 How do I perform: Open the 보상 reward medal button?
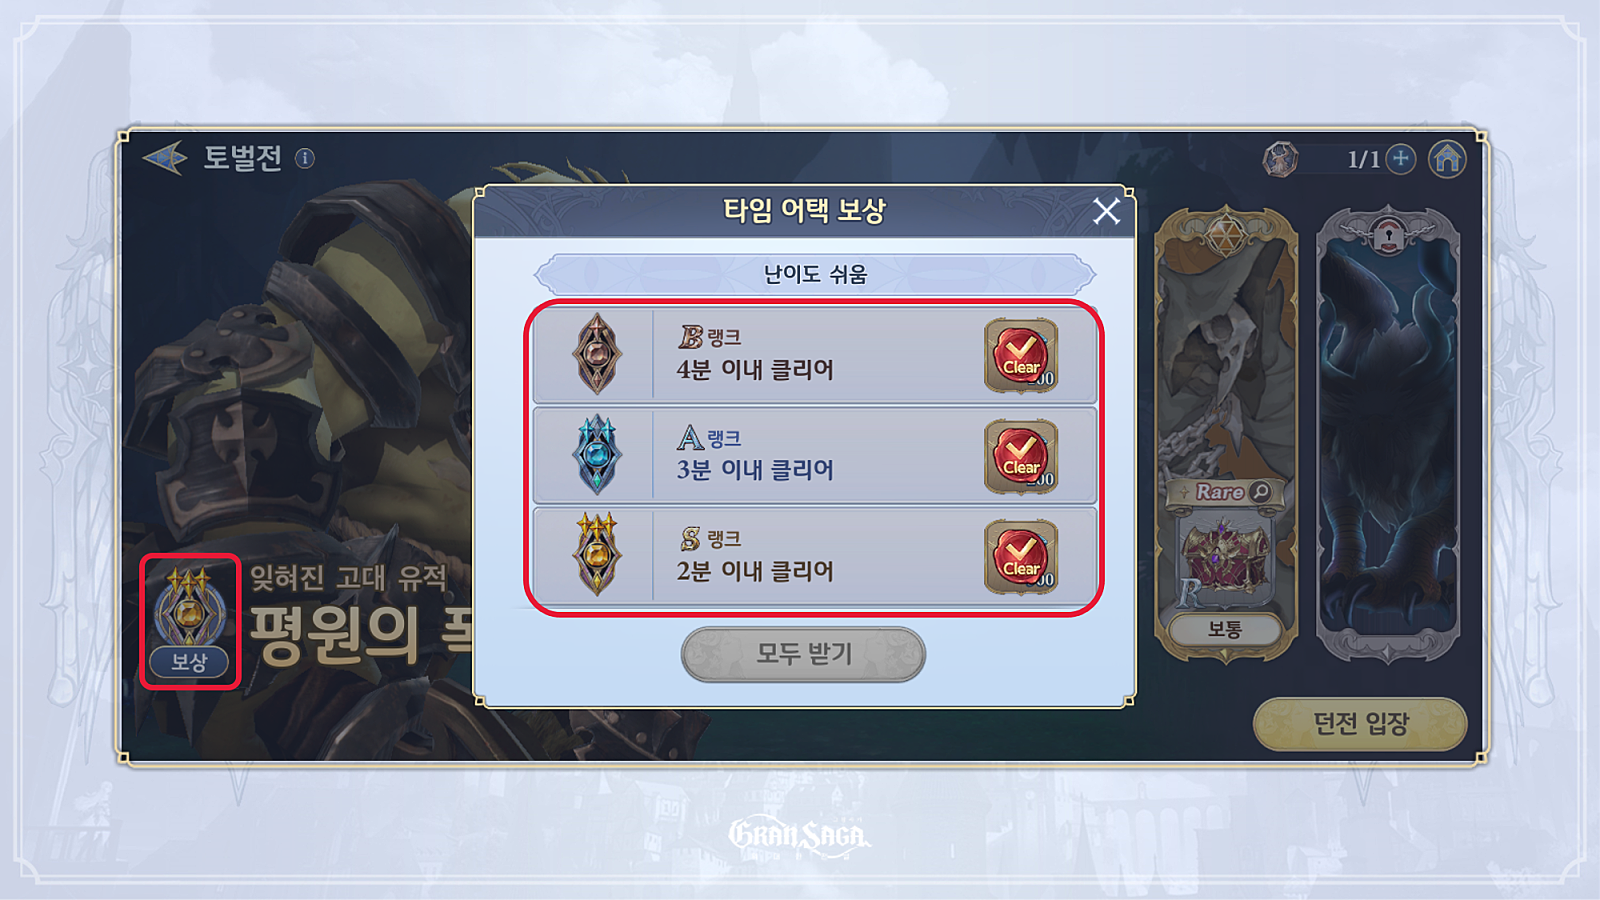(189, 622)
